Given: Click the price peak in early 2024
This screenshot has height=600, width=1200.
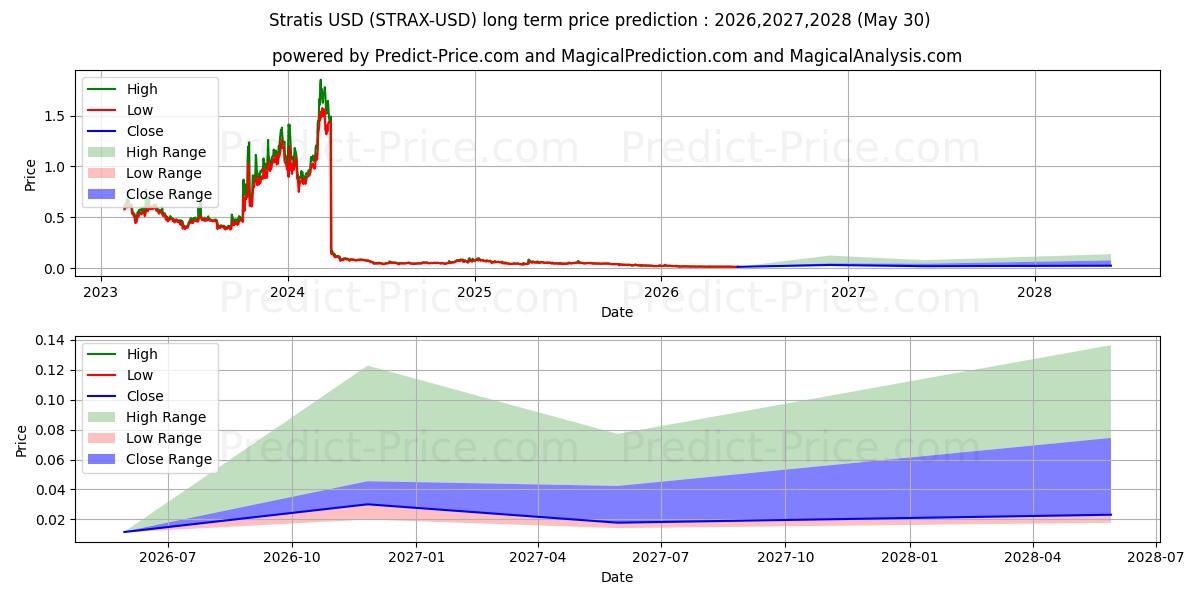Looking at the screenshot, I should point(320,80).
